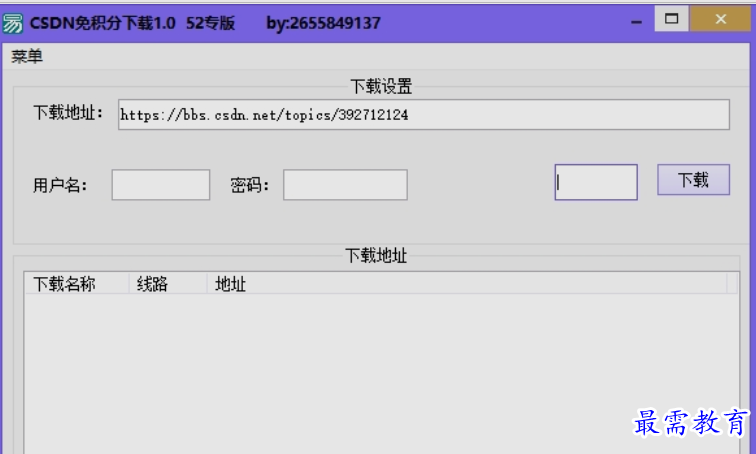Click the app icon in title bar
Viewport: 756px width, 454px height.
(12, 23)
